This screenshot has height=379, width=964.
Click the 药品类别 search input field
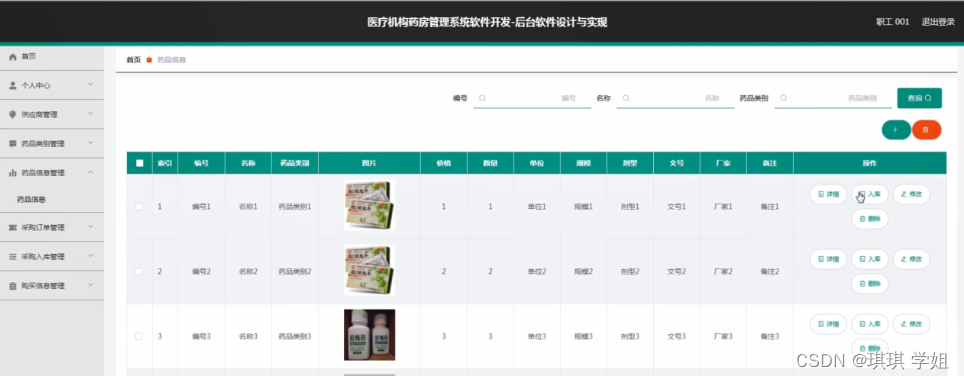[833, 98]
